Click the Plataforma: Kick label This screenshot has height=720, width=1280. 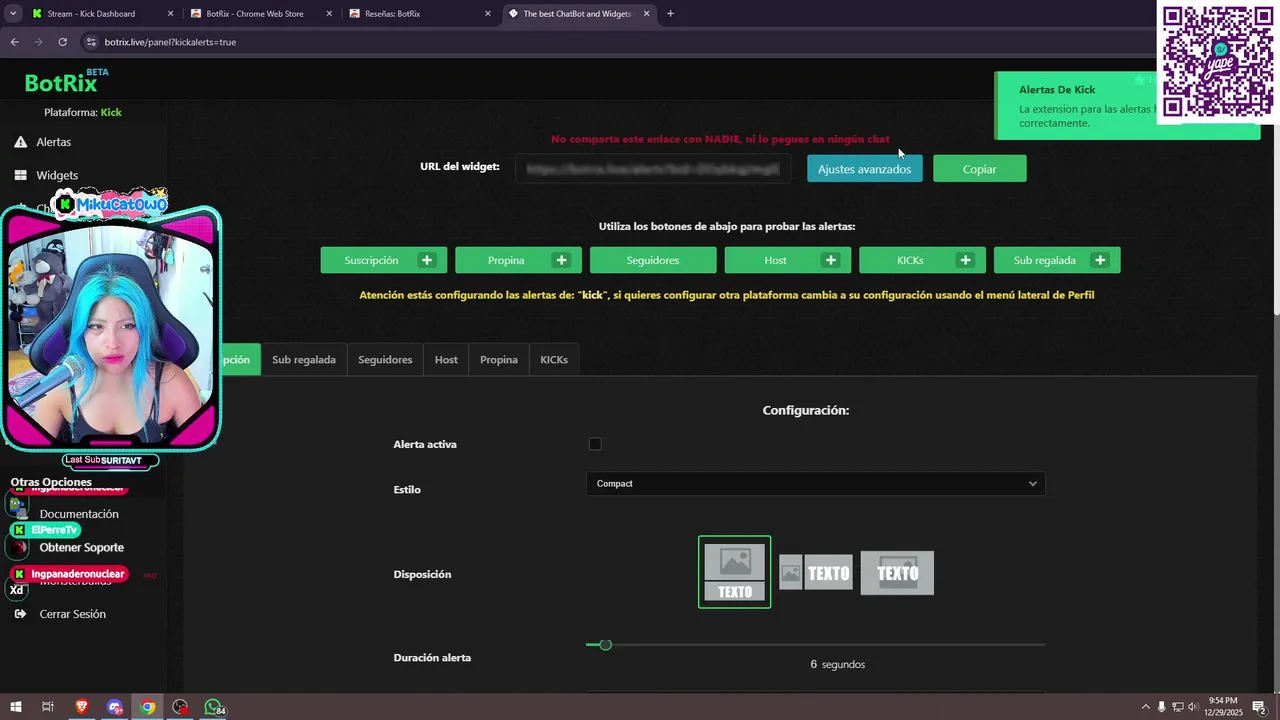[x=83, y=112]
